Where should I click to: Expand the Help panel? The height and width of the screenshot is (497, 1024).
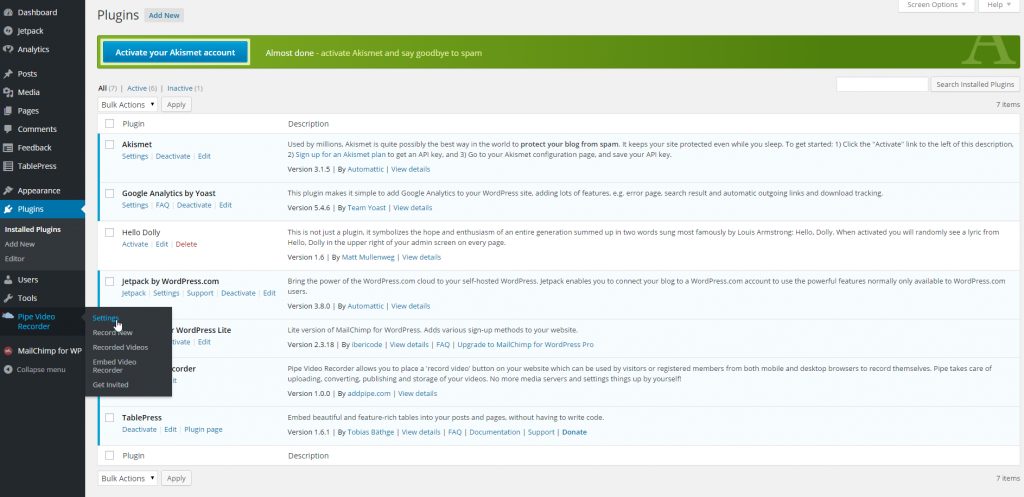pos(999,5)
